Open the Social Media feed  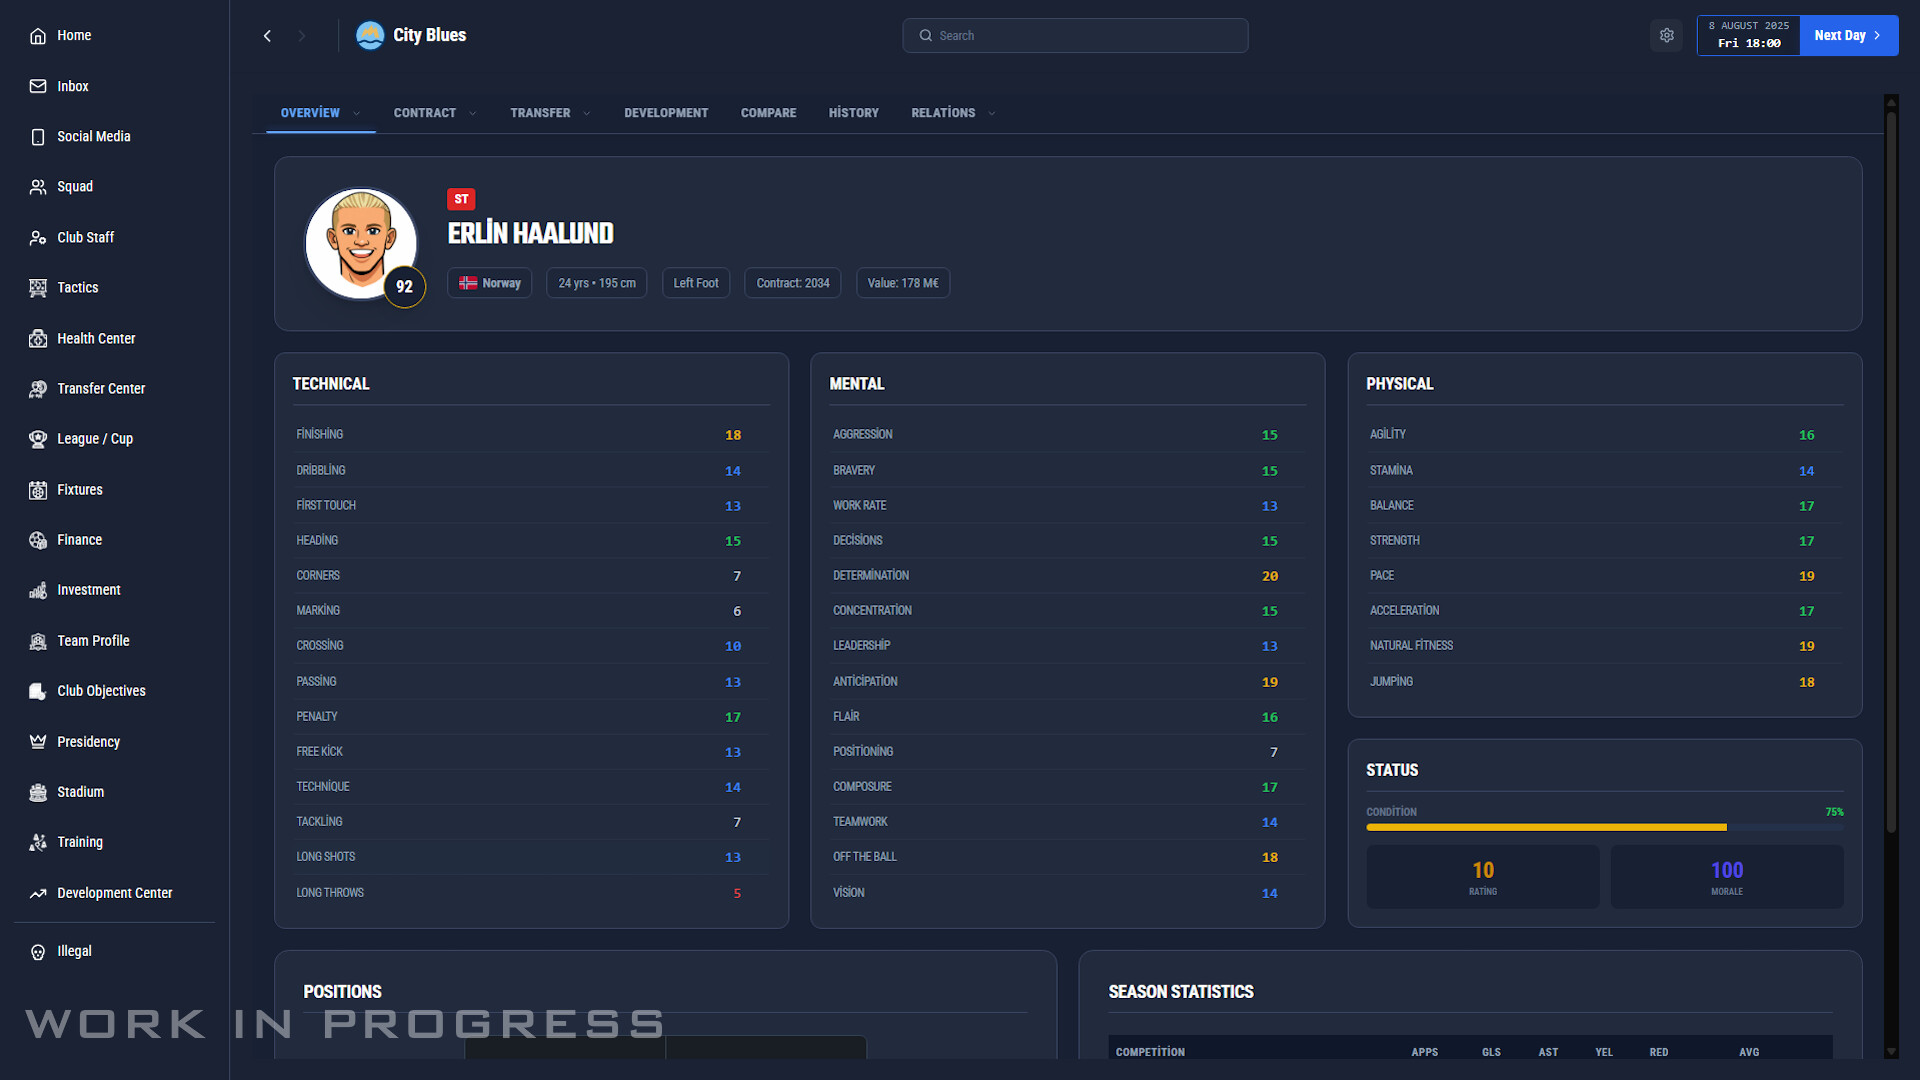pos(94,136)
